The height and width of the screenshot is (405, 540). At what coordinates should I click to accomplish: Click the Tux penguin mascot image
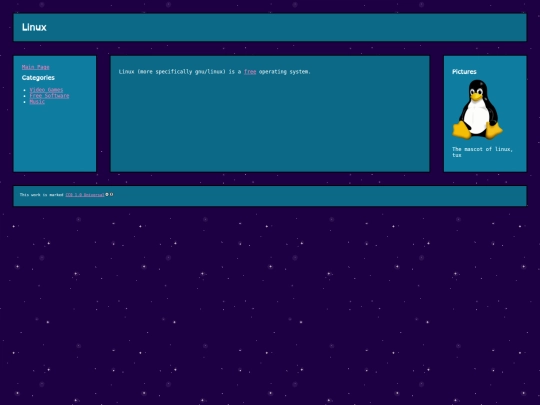pyautogui.click(x=477, y=110)
